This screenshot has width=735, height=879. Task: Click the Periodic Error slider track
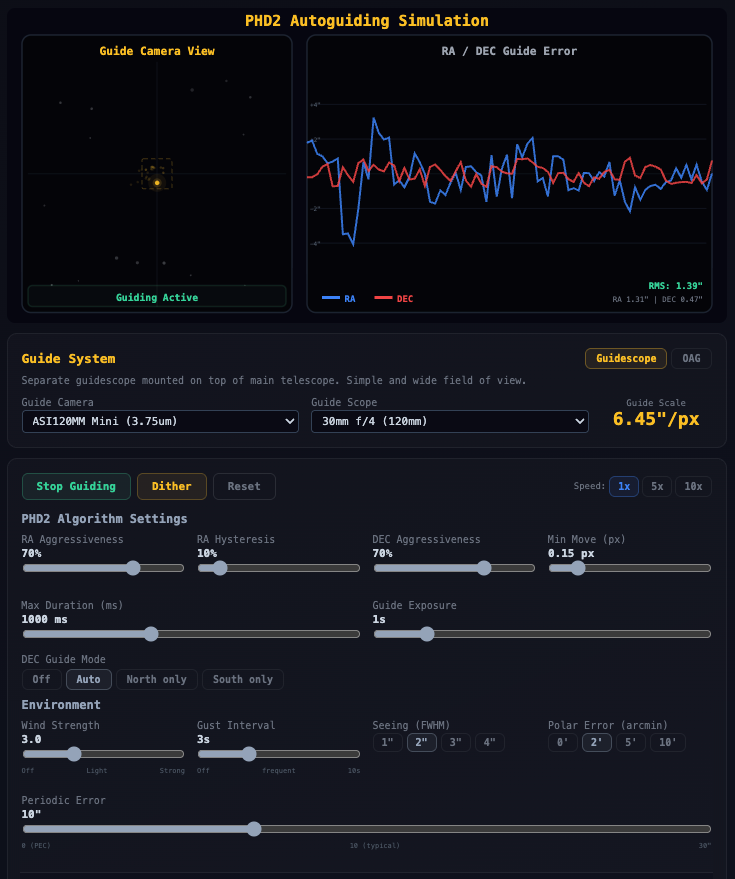366,829
